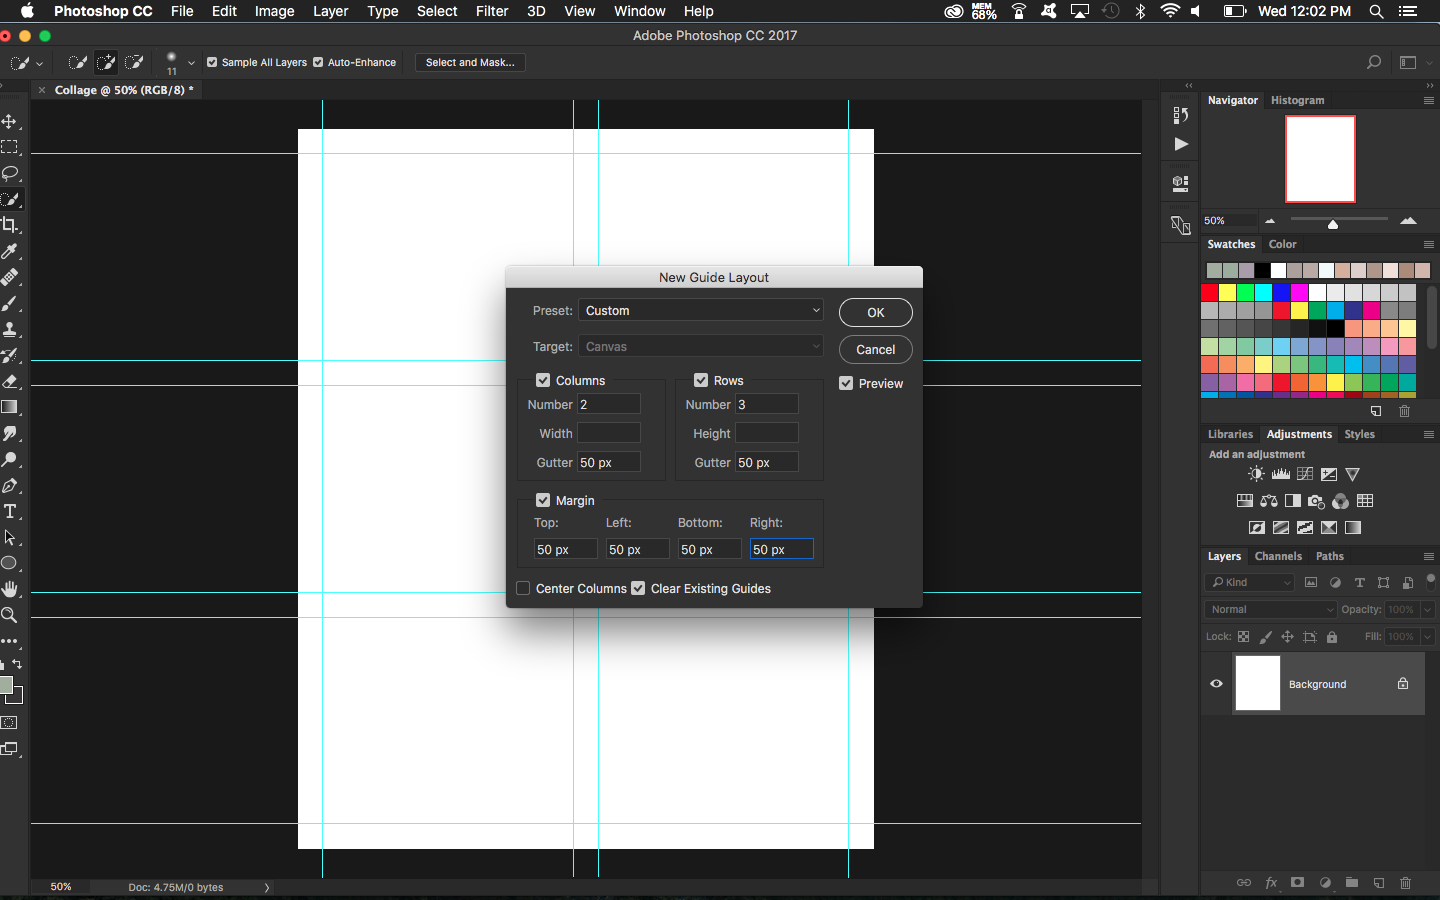The height and width of the screenshot is (900, 1440).
Task: Switch to the Channels tab
Action: [1278, 556]
